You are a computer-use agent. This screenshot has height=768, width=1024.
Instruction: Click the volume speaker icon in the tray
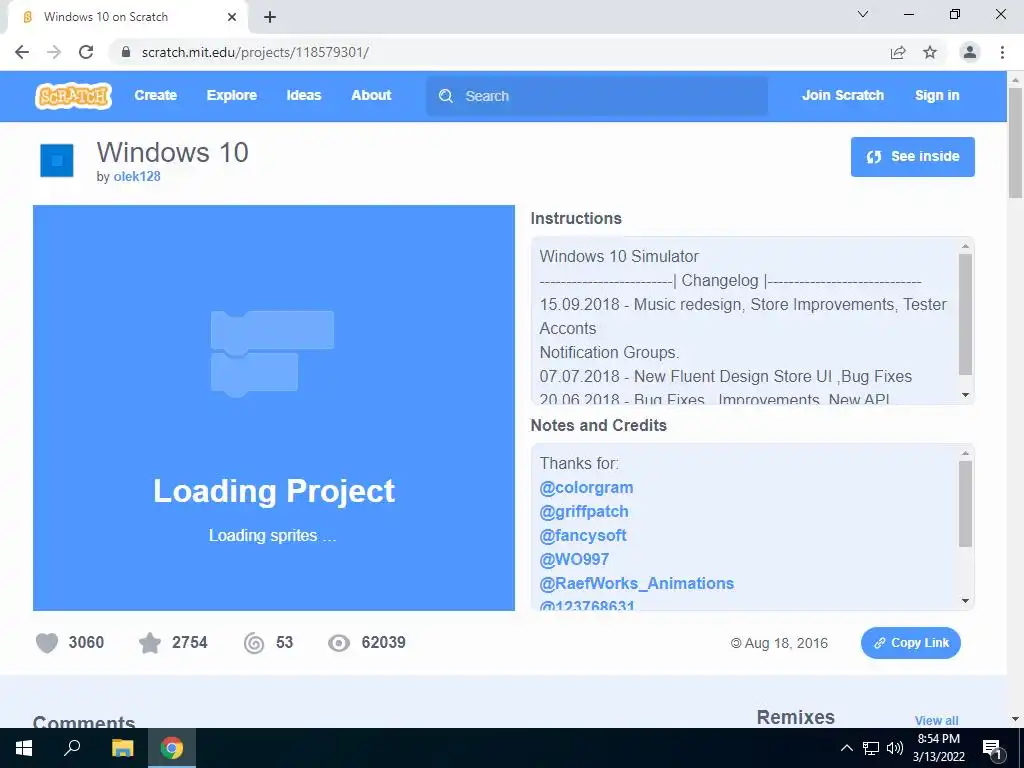point(895,748)
